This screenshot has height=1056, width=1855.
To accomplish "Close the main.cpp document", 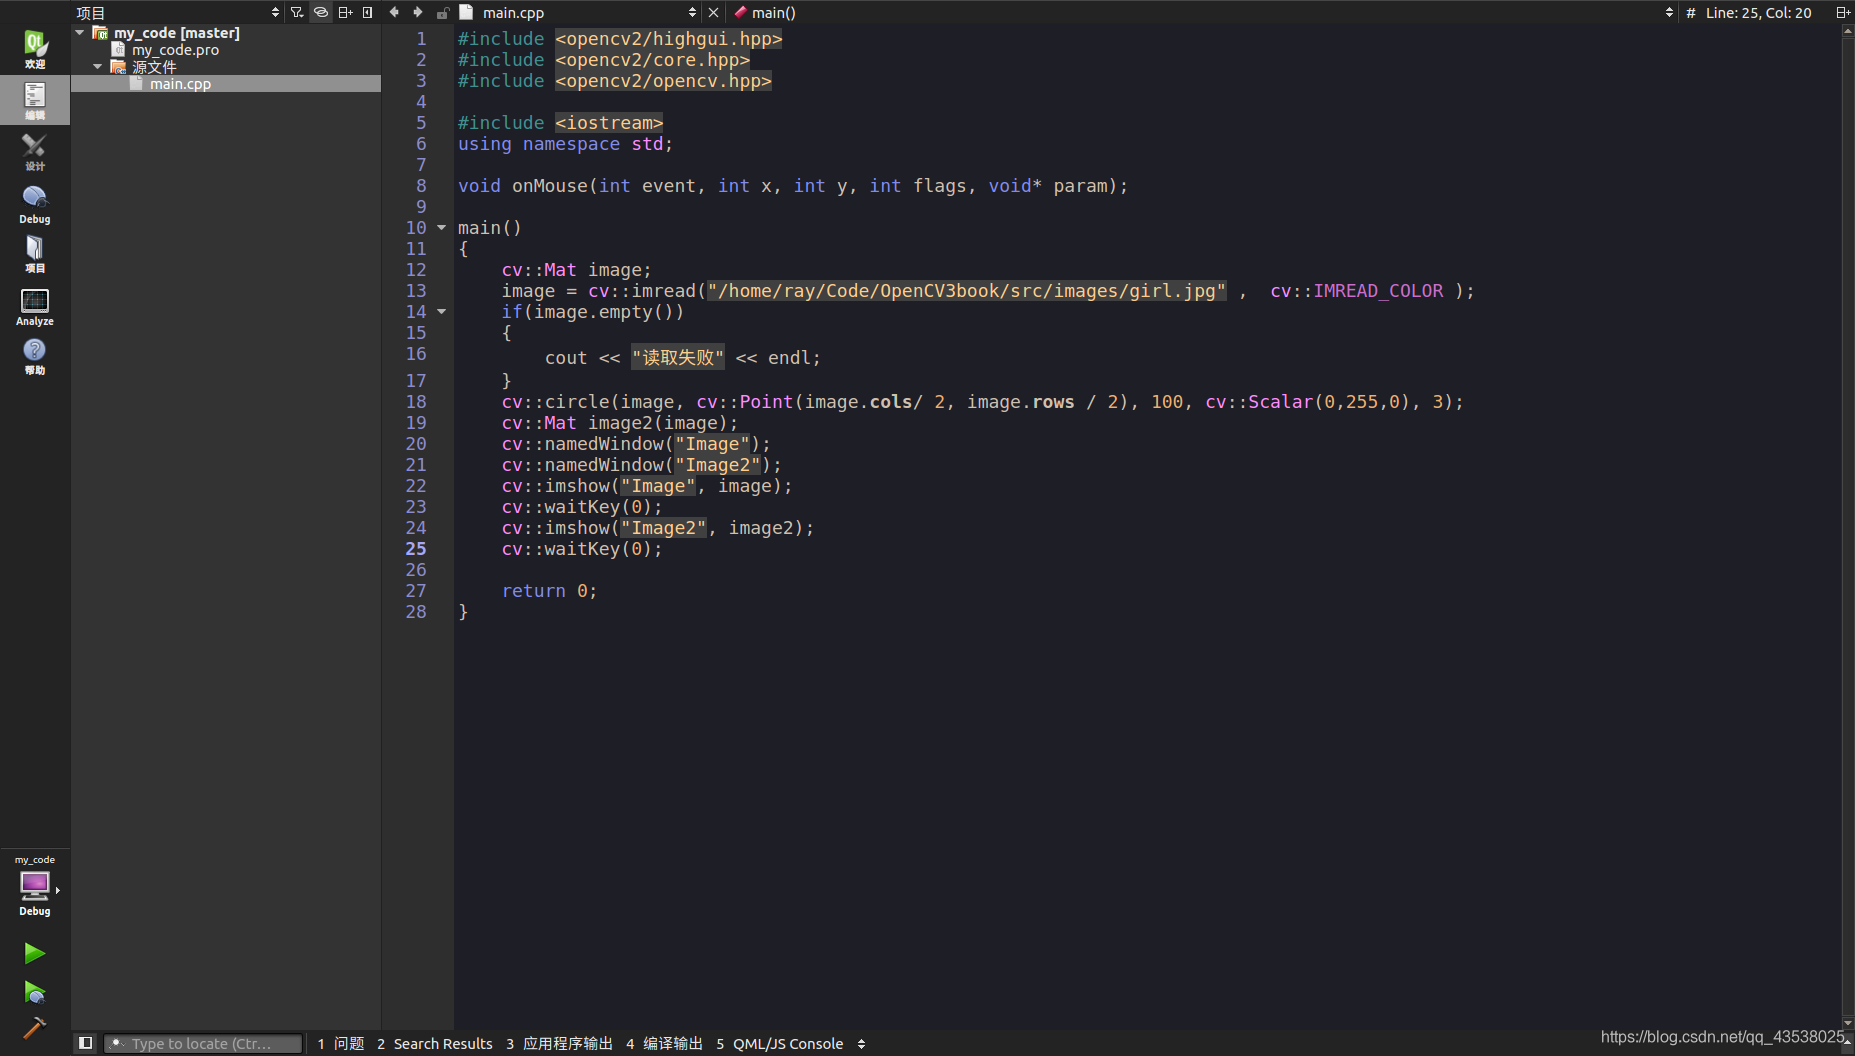I will [713, 12].
